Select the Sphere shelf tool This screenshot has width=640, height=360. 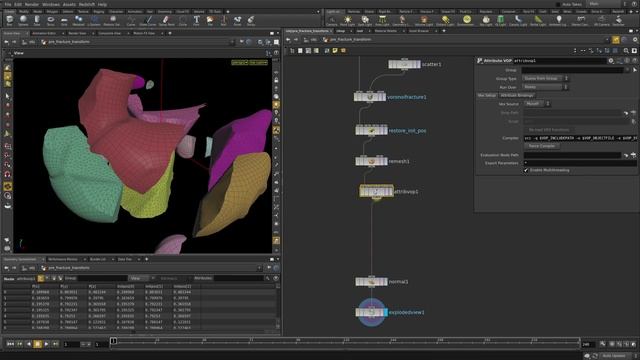[x=23, y=20]
